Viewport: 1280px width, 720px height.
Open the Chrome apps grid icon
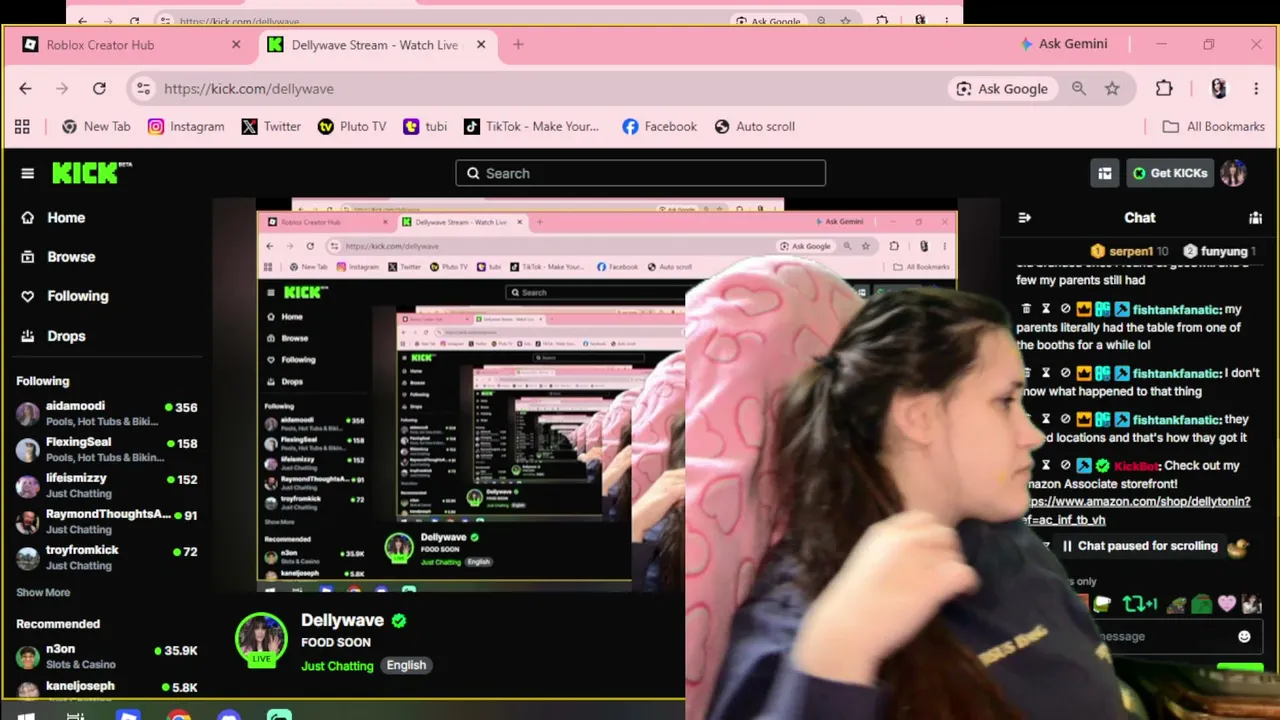point(22,126)
